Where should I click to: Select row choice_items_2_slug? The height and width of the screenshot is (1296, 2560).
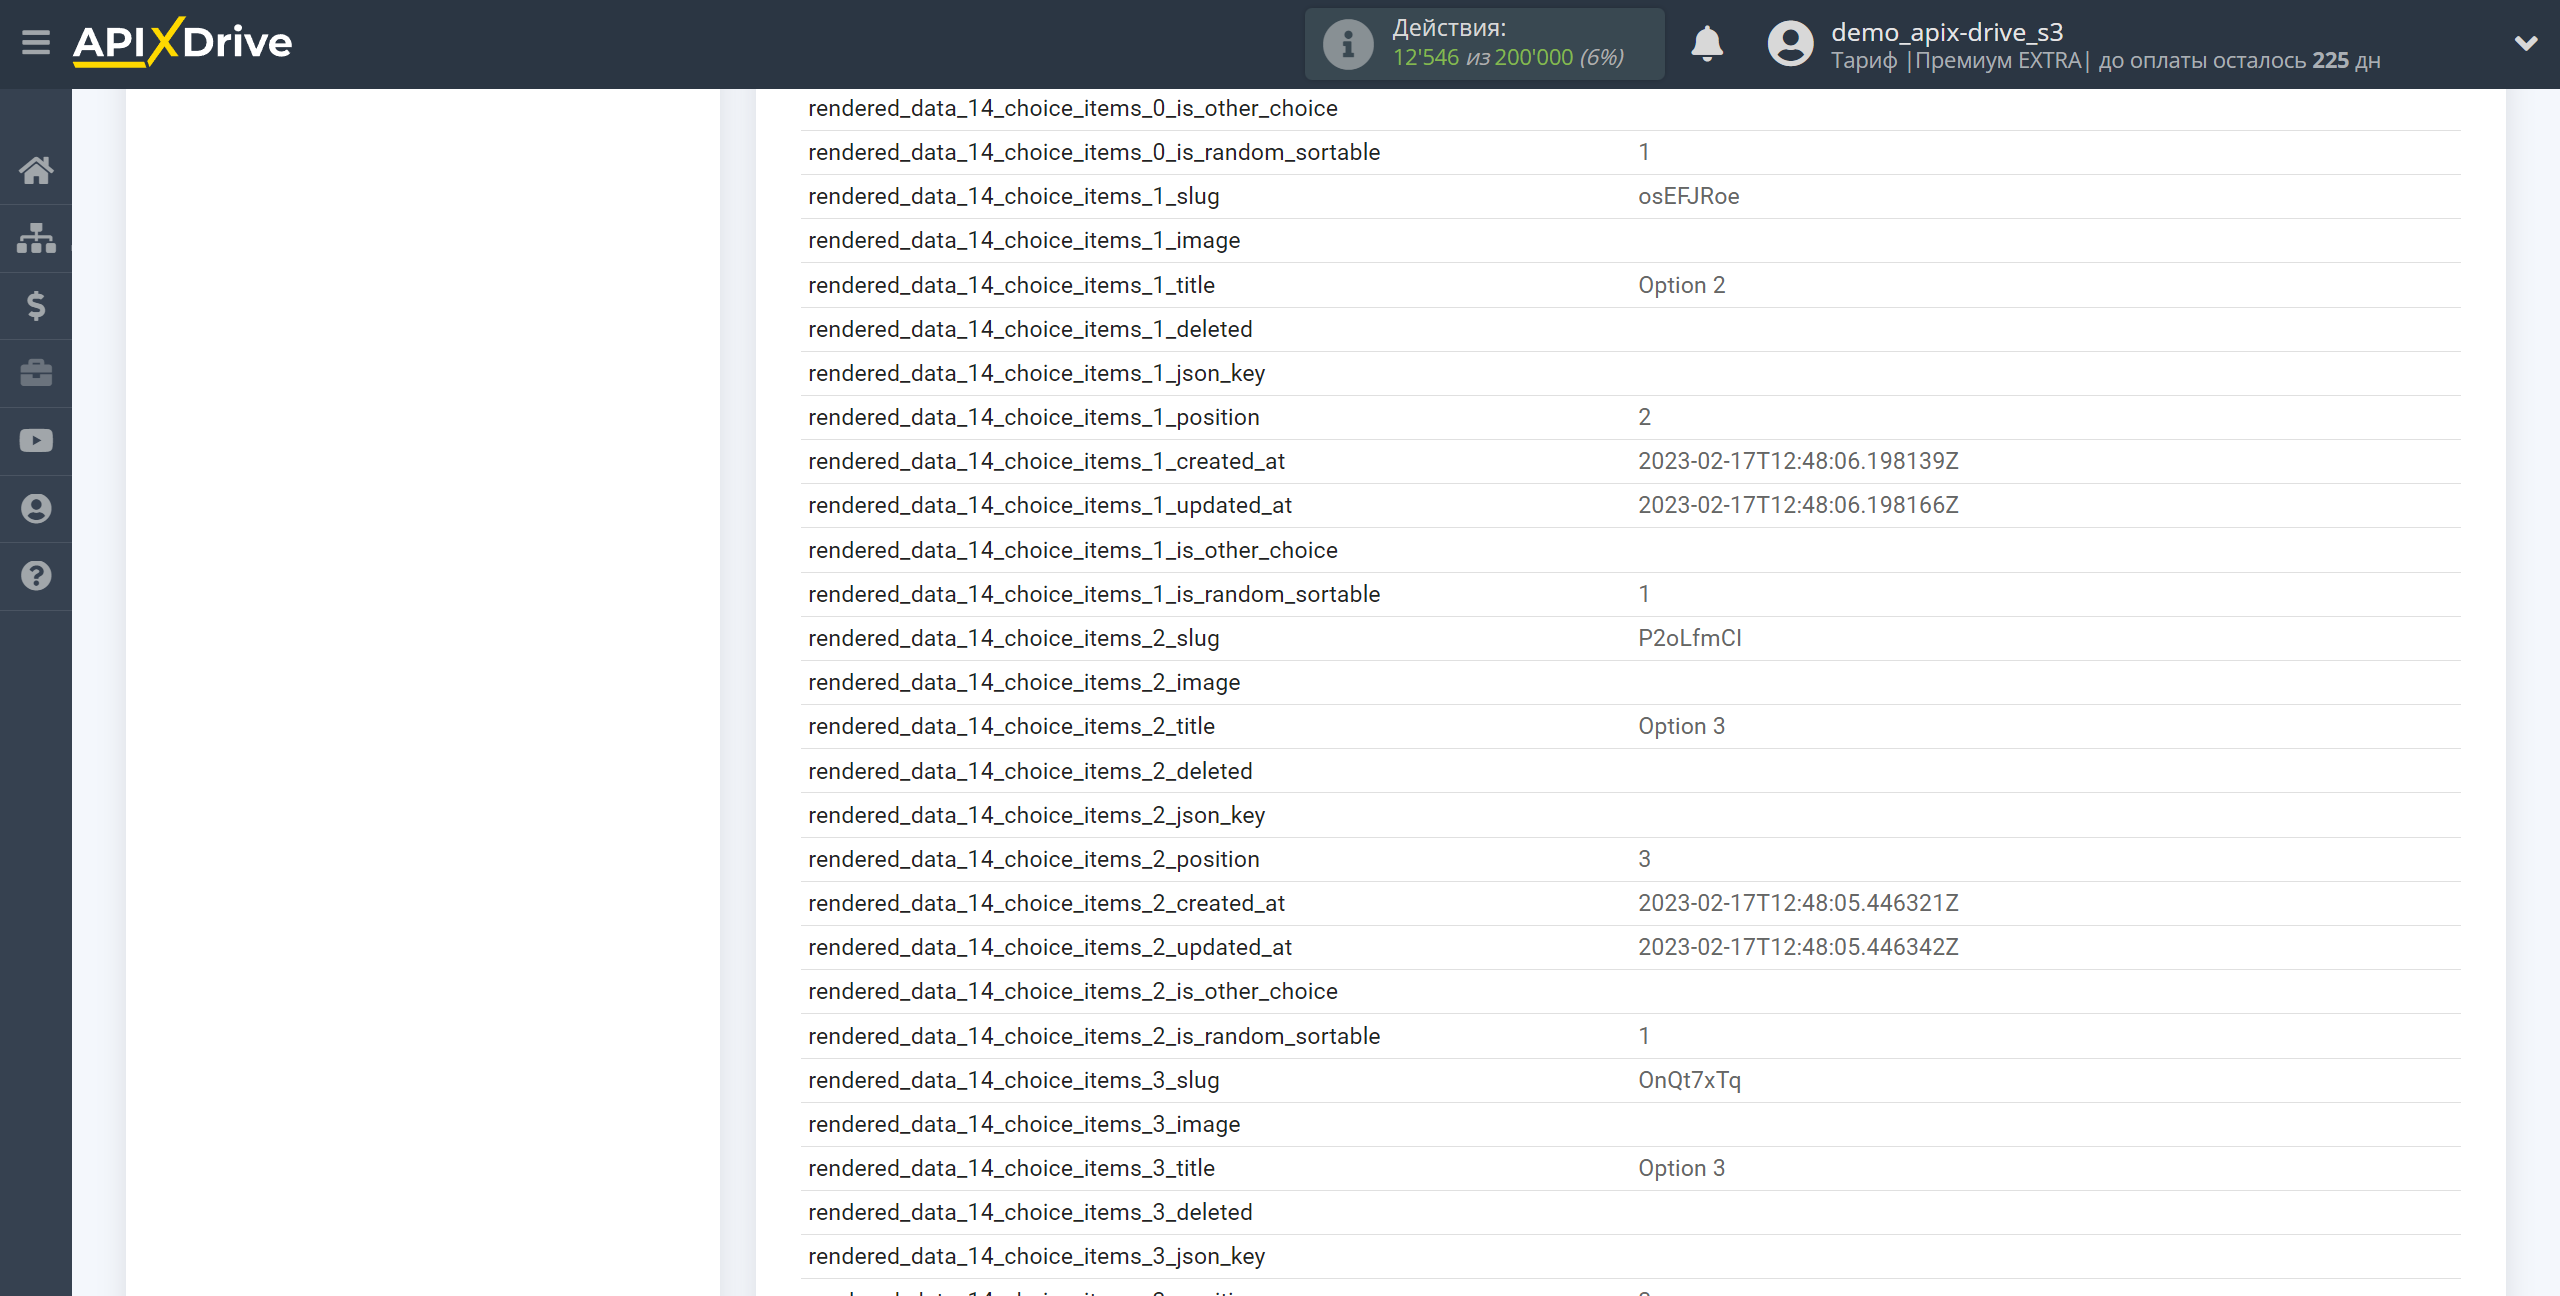pyautogui.click(x=1630, y=638)
